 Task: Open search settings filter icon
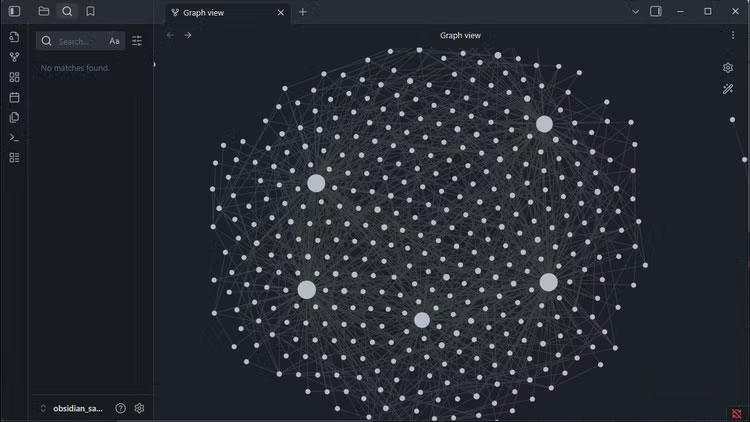(137, 41)
